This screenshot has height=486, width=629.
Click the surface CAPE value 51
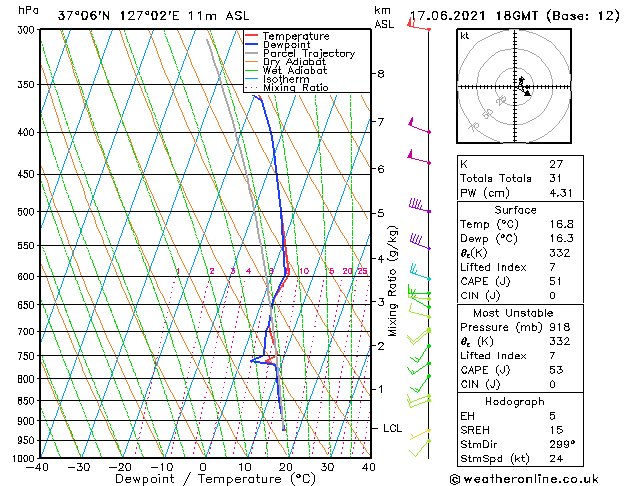click(x=556, y=281)
